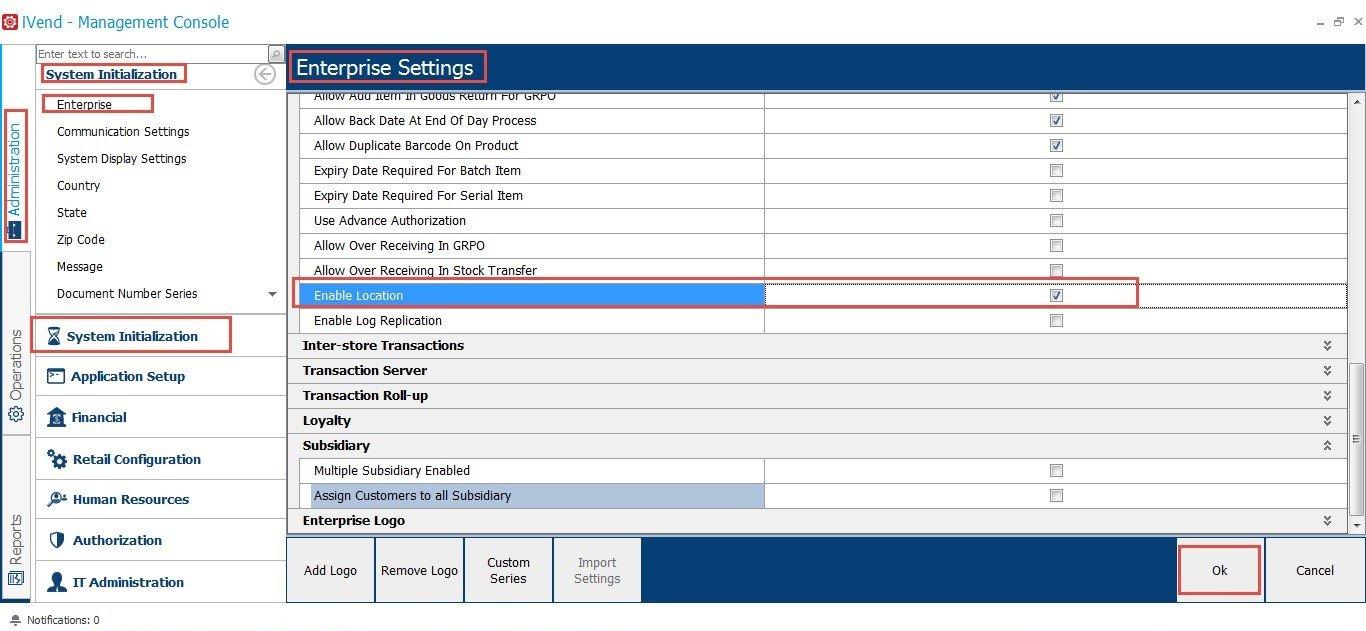Click the Financial bank icon
The height and width of the screenshot is (631, 1366).
tap(56, 417)
